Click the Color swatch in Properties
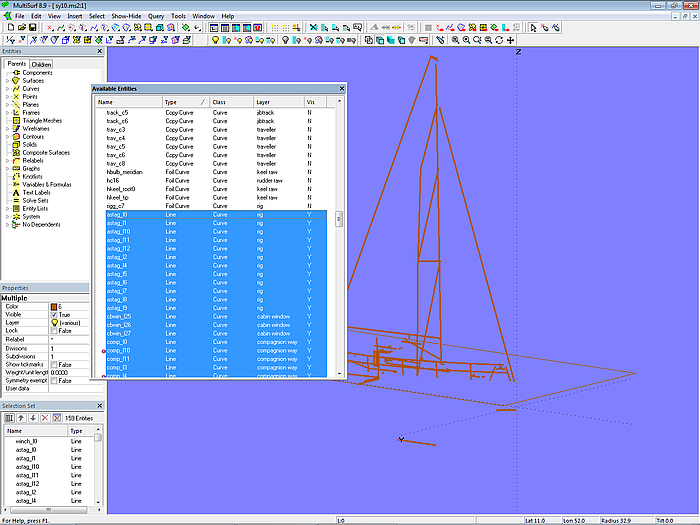Viewport: 700px width, 525px height. click(55, 306)
